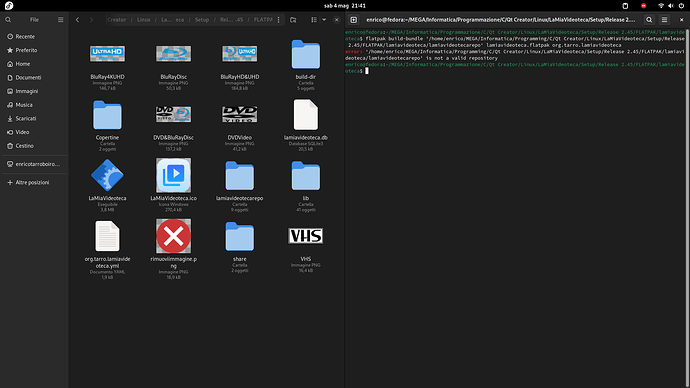Click the flatpak build-bundle command text

(515, 42)
